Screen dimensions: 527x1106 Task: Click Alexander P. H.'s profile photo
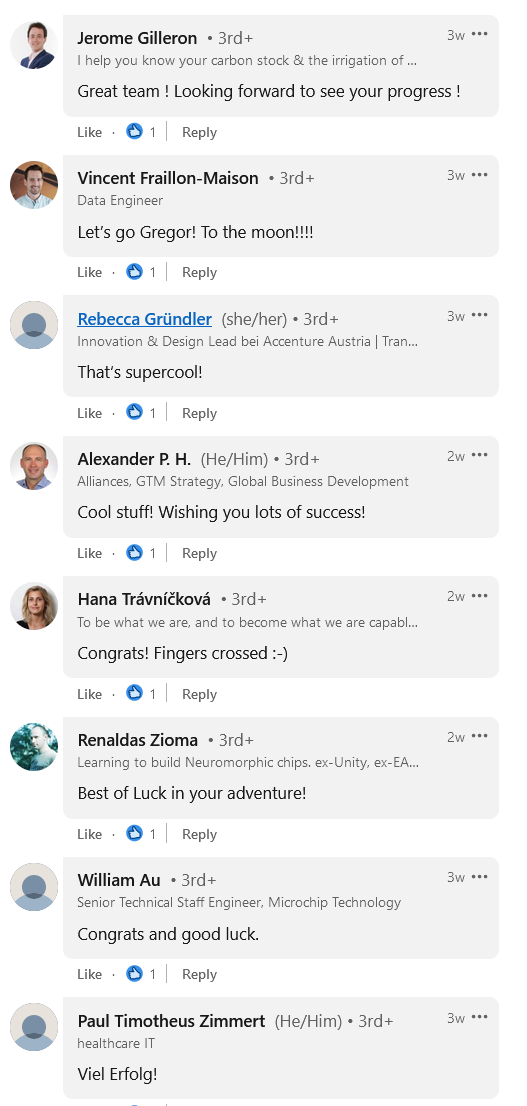click(34, 466)
